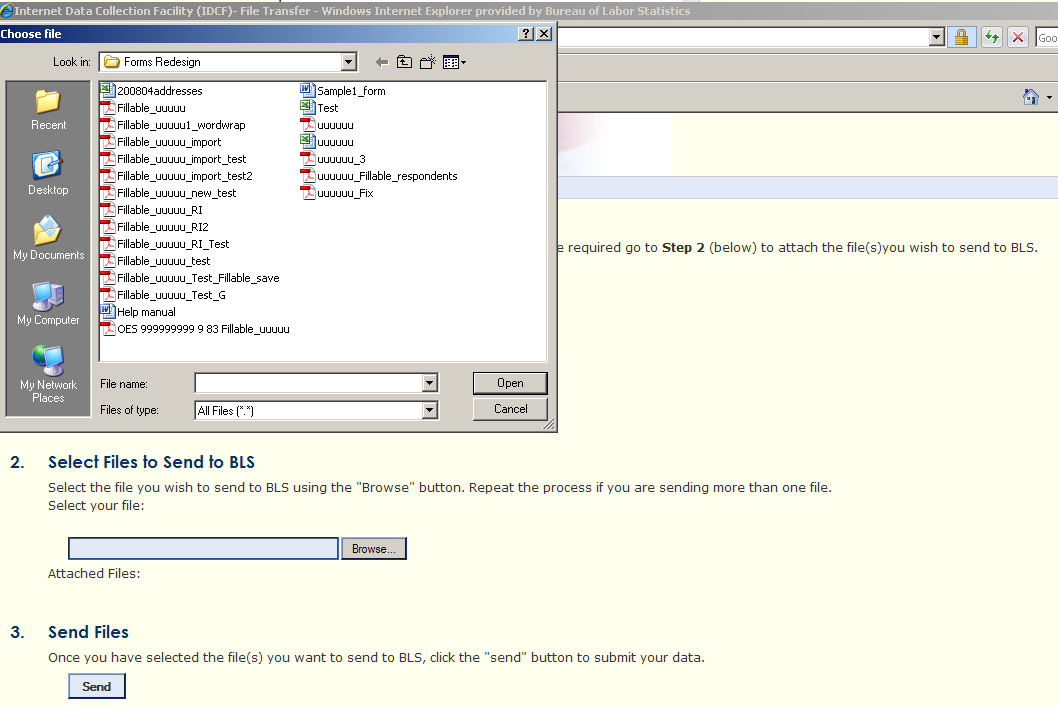Open the Files of type dropdown
The image size is (1058, 706).
[430, 410]
